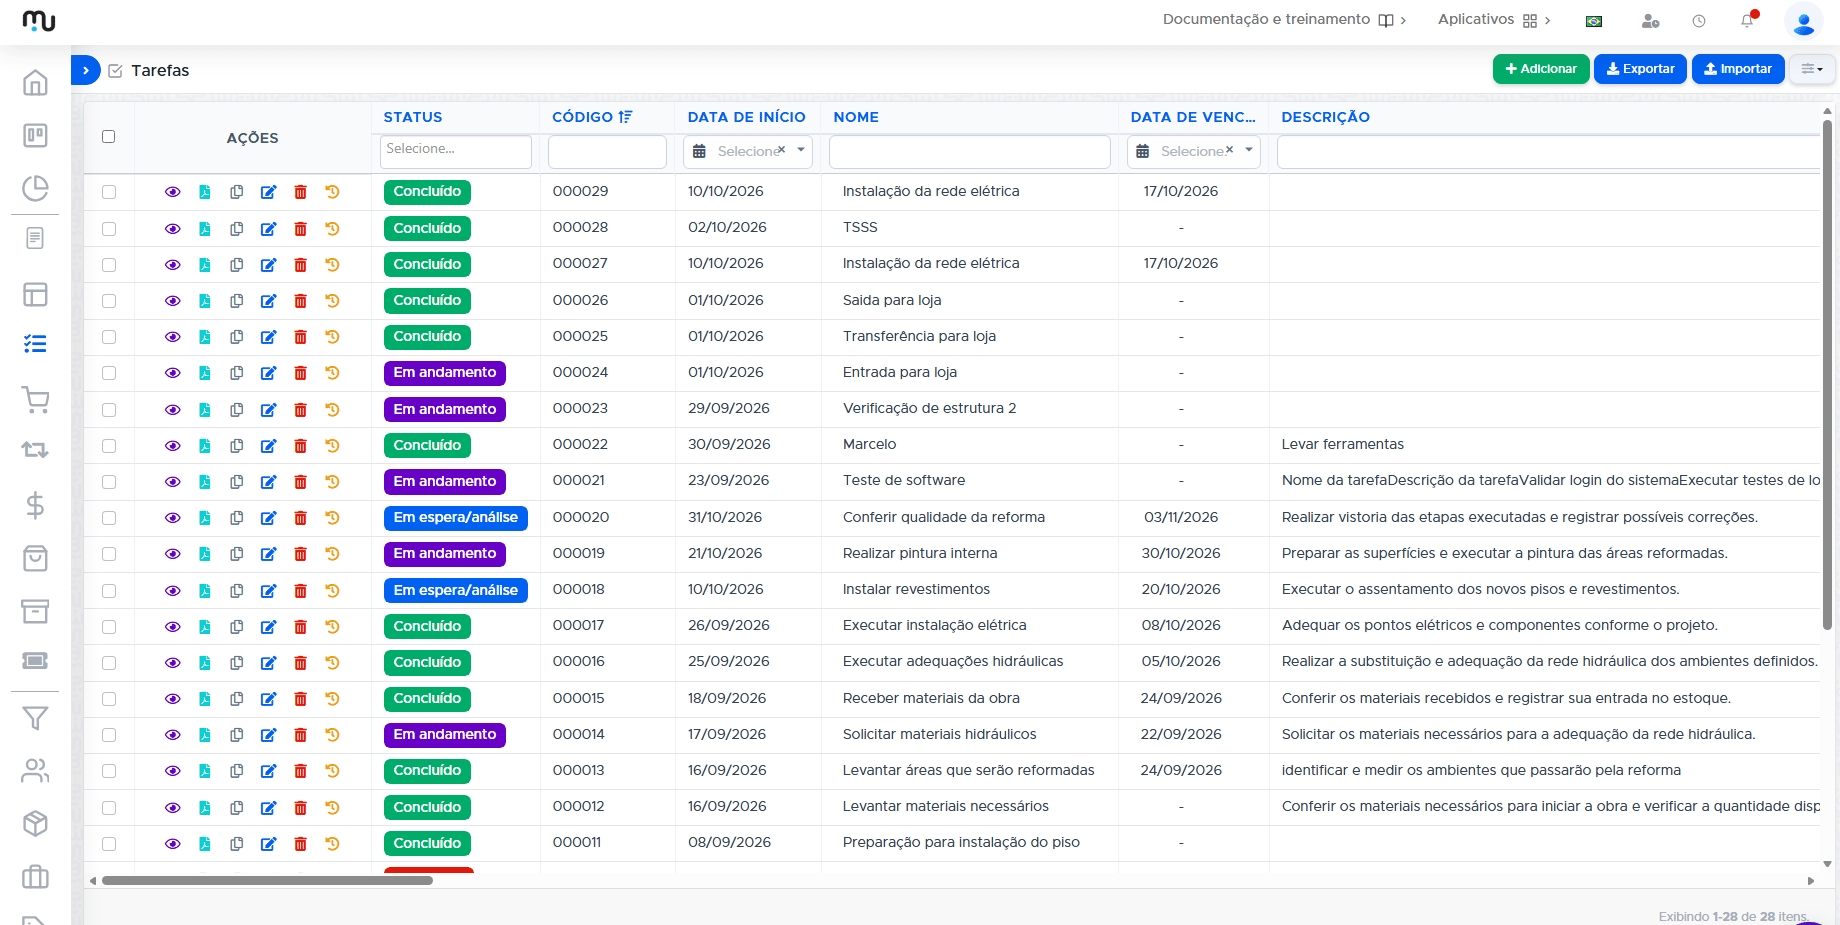Check the box for task 000022
The image size is (1840, 925).
[109, 445]
